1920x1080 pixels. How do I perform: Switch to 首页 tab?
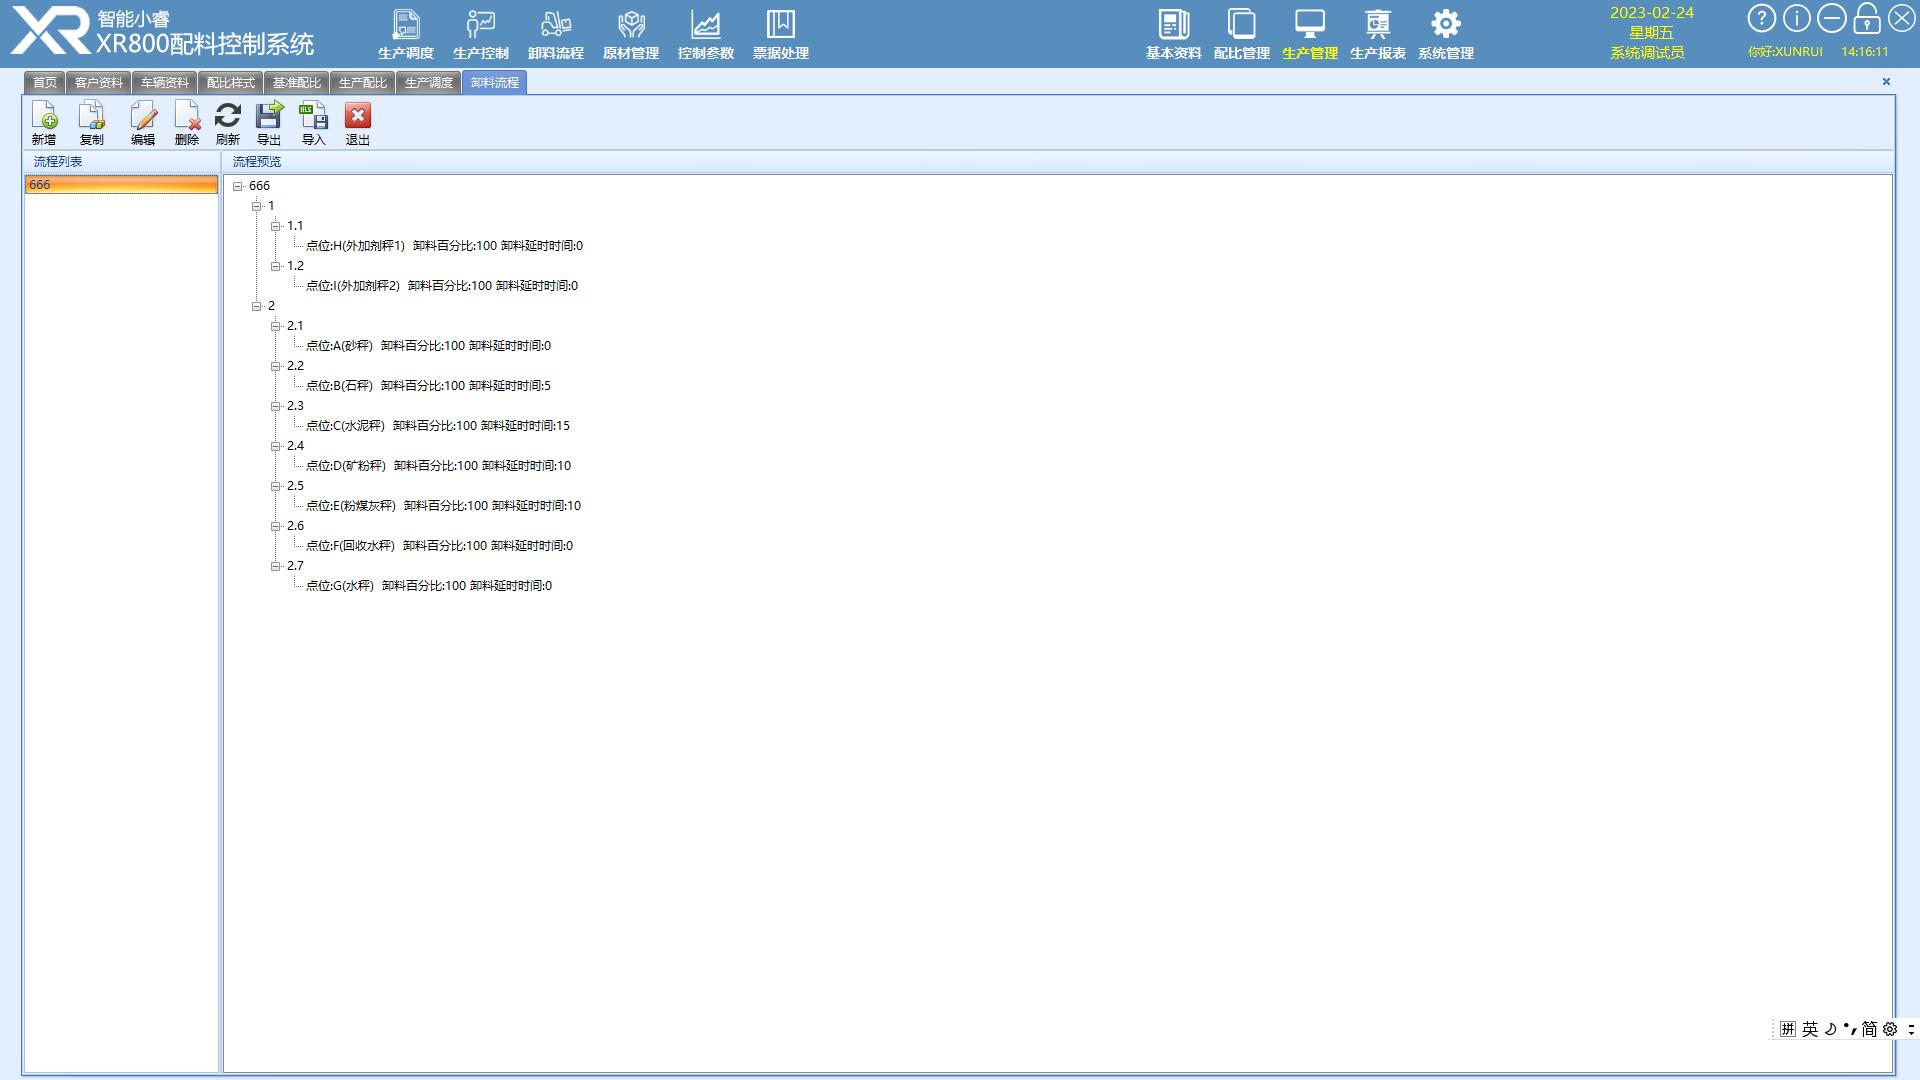(x=45, y=83)
